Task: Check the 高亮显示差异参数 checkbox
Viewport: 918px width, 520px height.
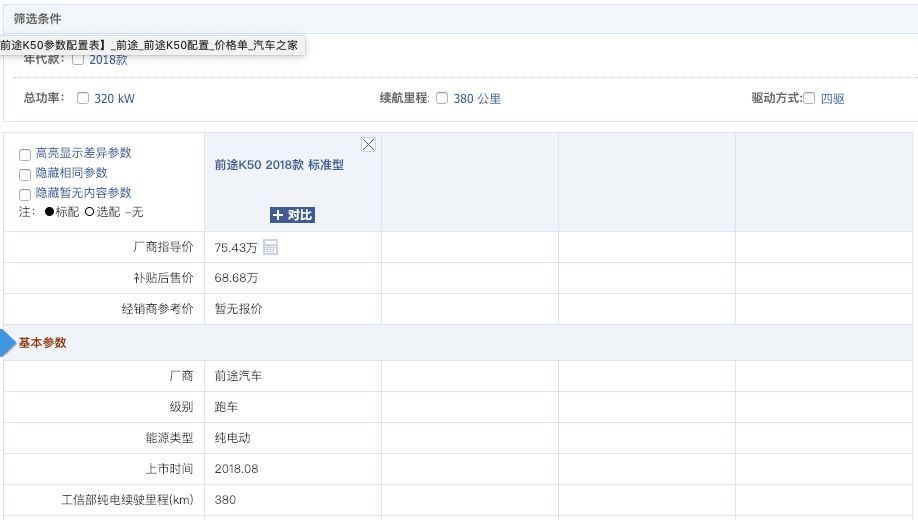Action: pos(25,154)
